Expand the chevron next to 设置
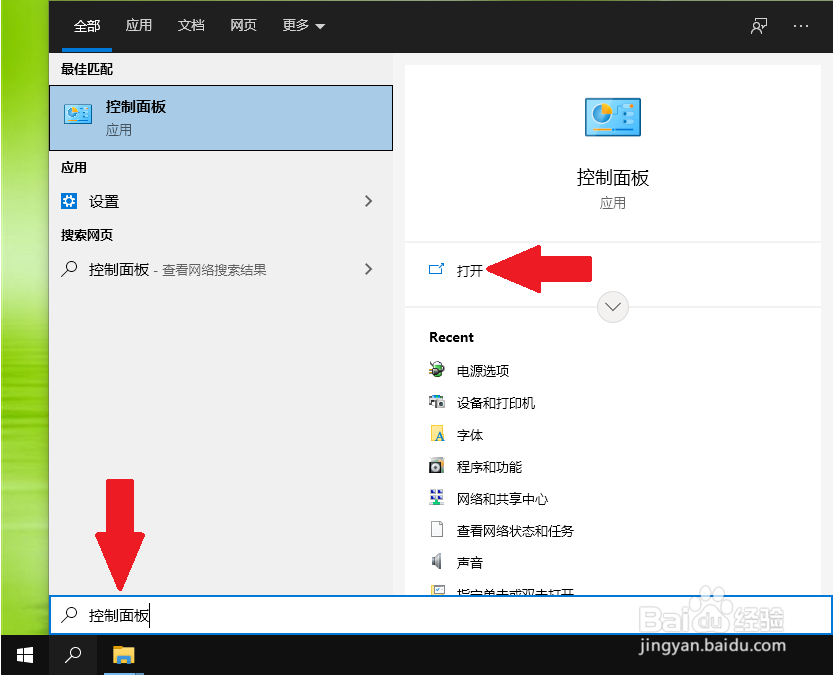 point(369,201)
